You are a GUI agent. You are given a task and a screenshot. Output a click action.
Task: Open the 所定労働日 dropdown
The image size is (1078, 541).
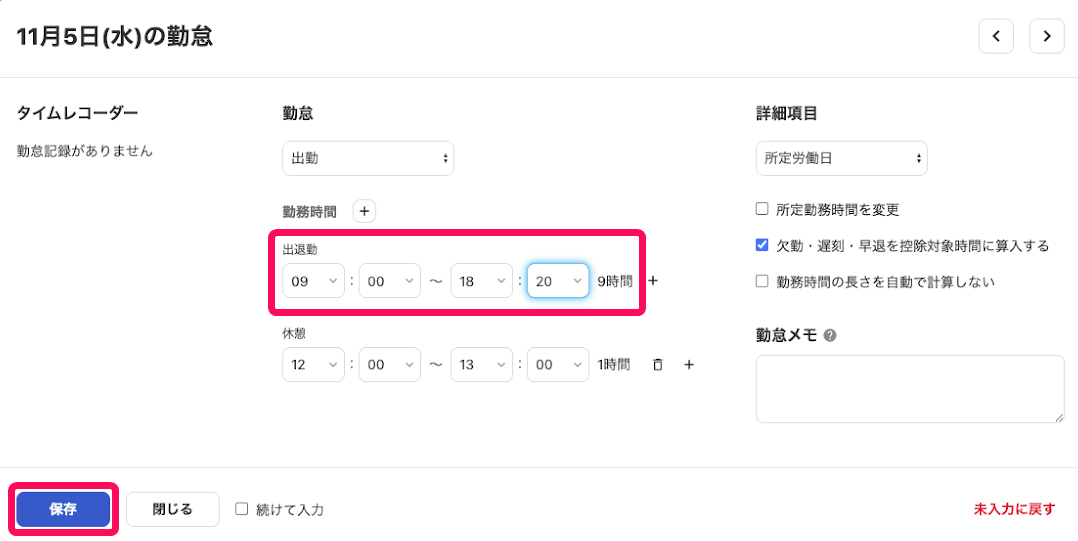click(x=842, y=158)
